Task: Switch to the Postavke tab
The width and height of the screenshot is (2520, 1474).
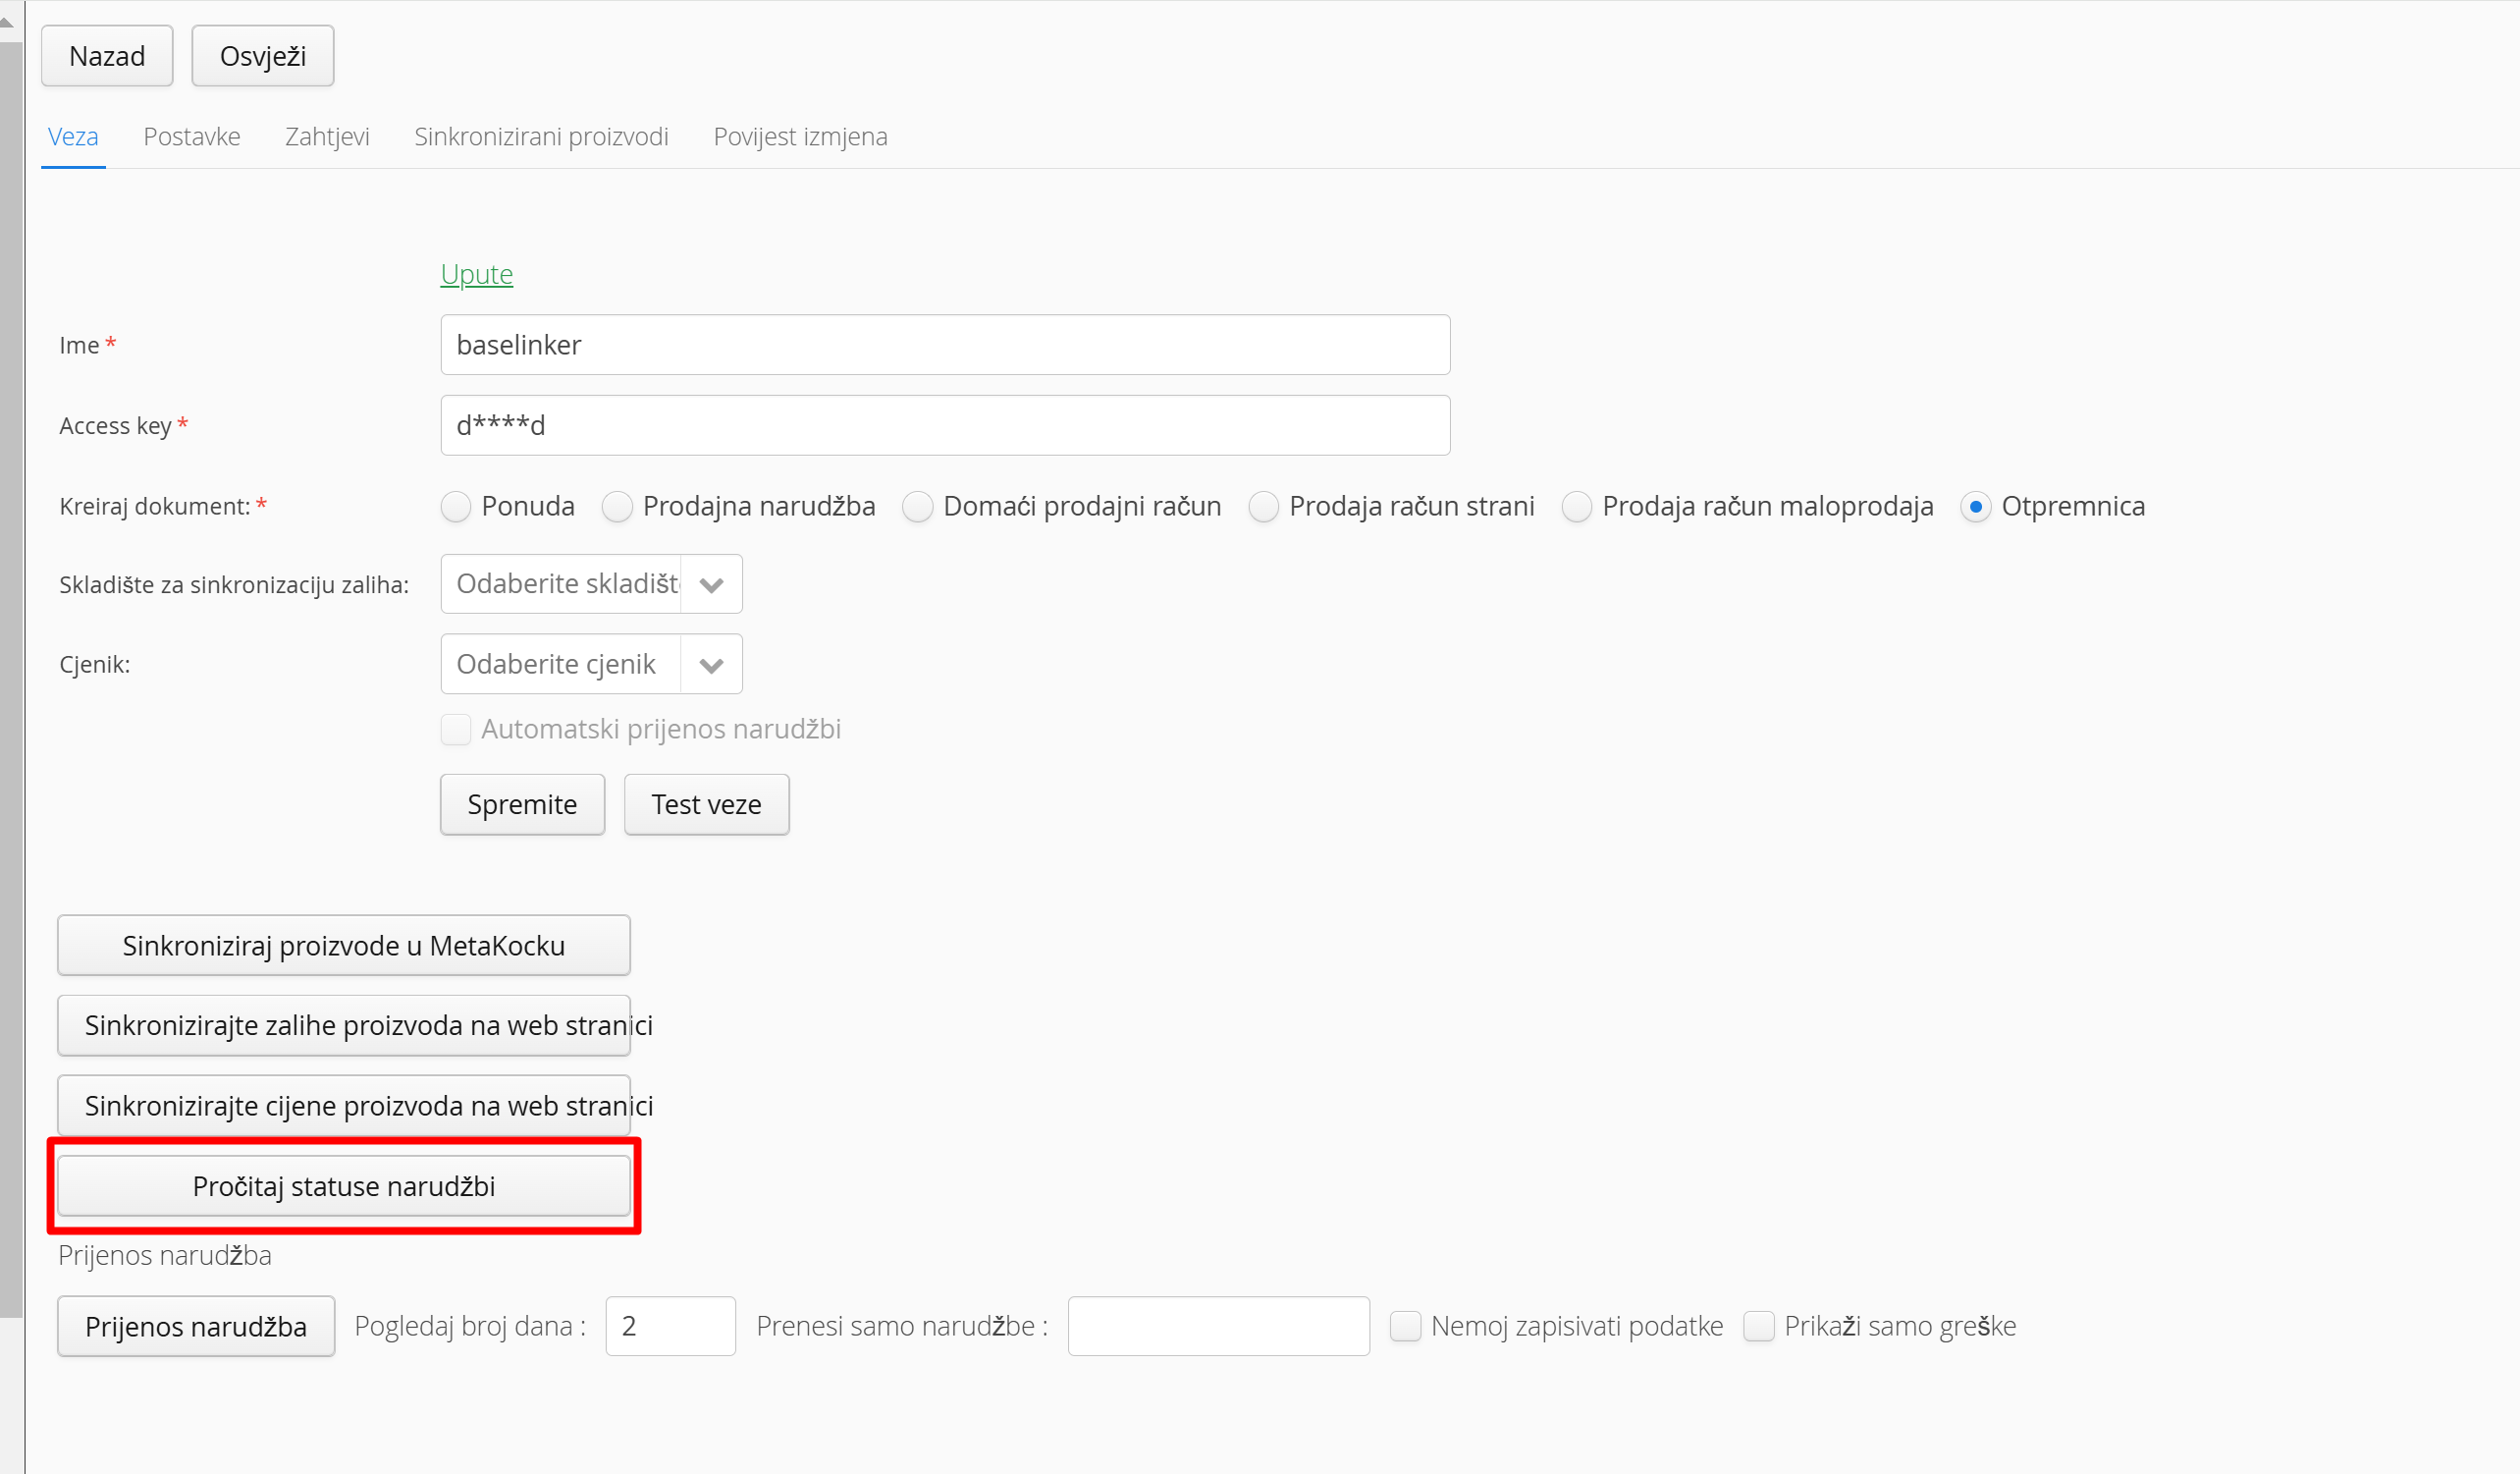Action: (192, 137)
